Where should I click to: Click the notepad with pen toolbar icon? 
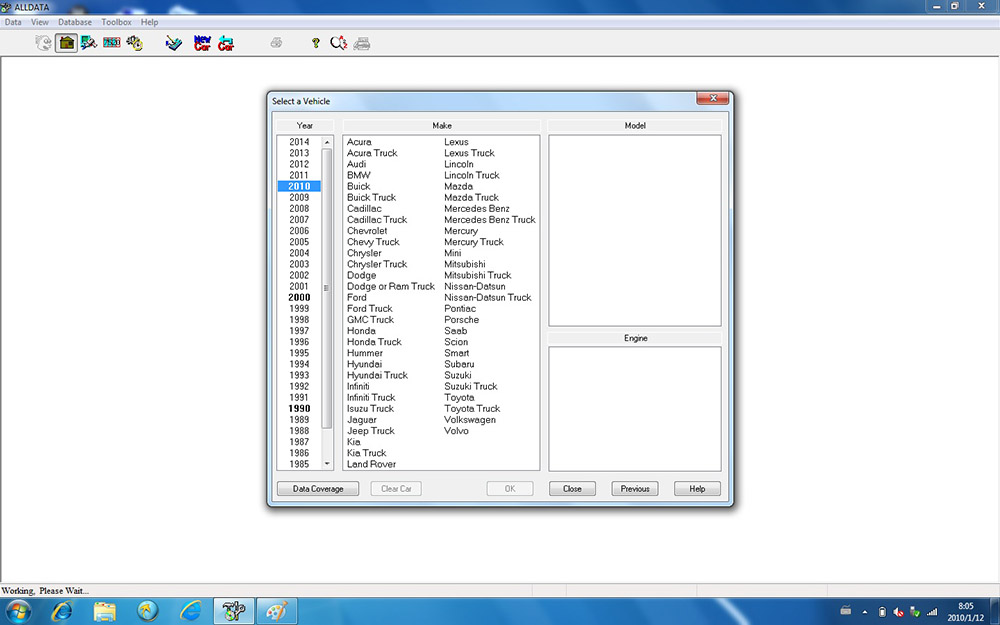coord(173,43)
